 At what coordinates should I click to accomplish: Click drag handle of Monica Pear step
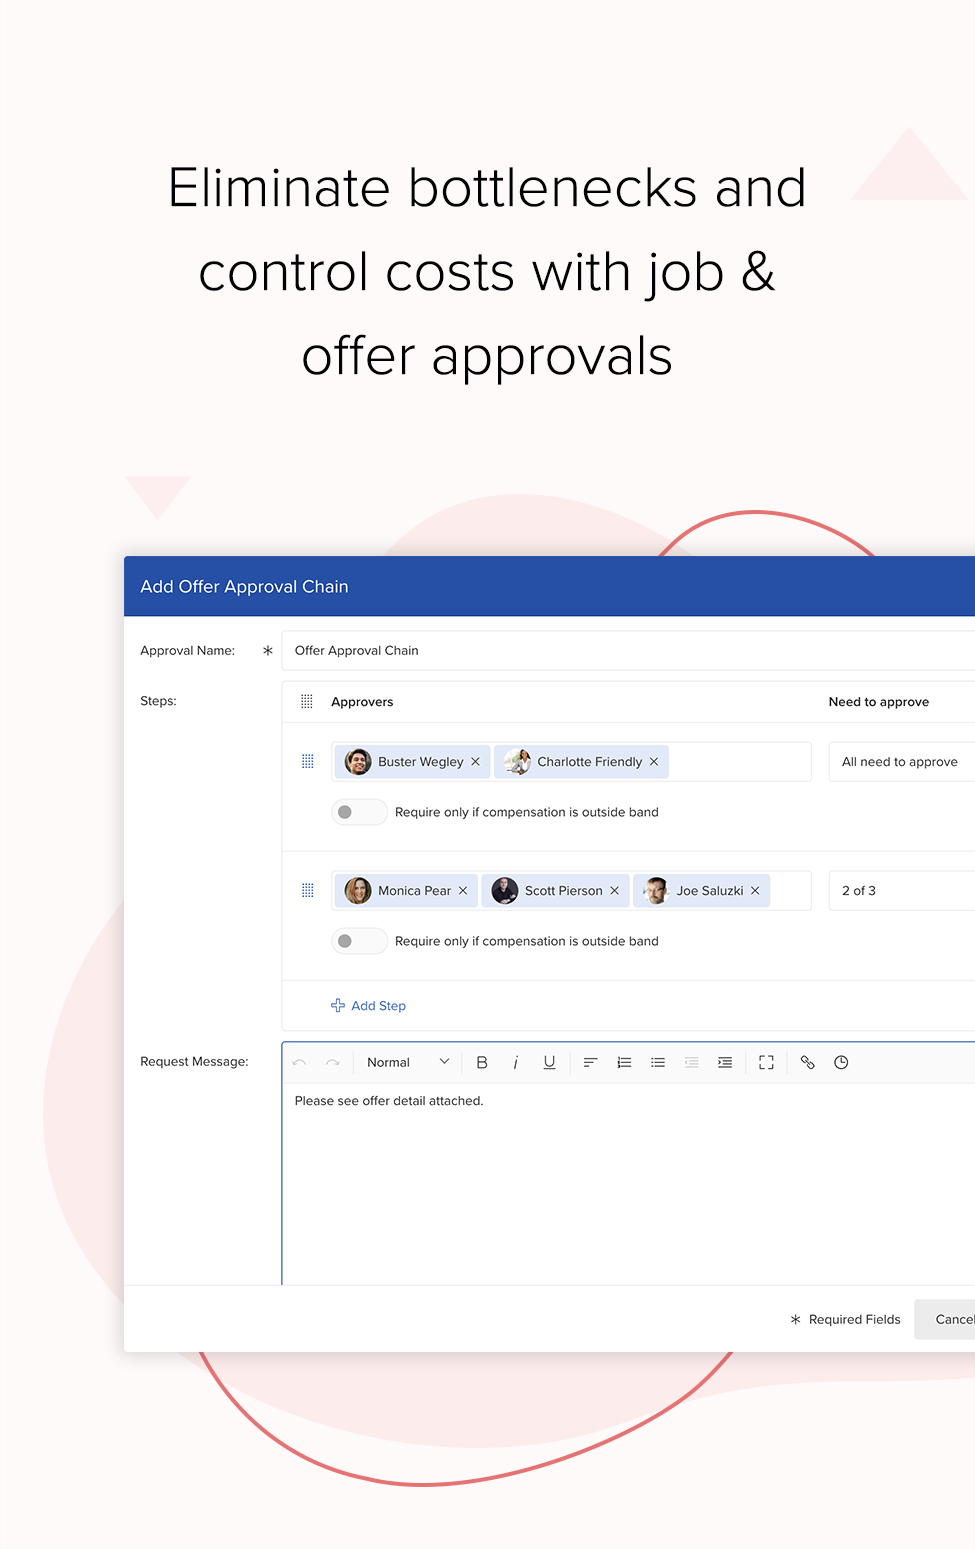pyautogui.click(x=308, y=891)
